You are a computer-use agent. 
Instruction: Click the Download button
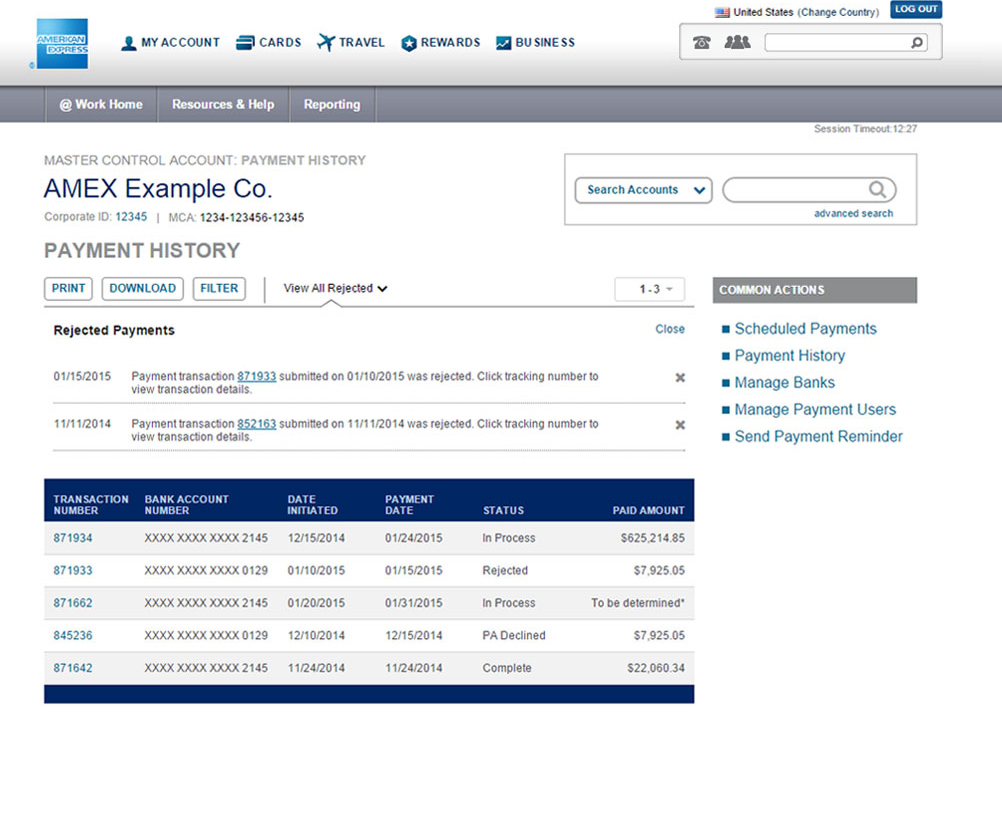coord(143,288)
